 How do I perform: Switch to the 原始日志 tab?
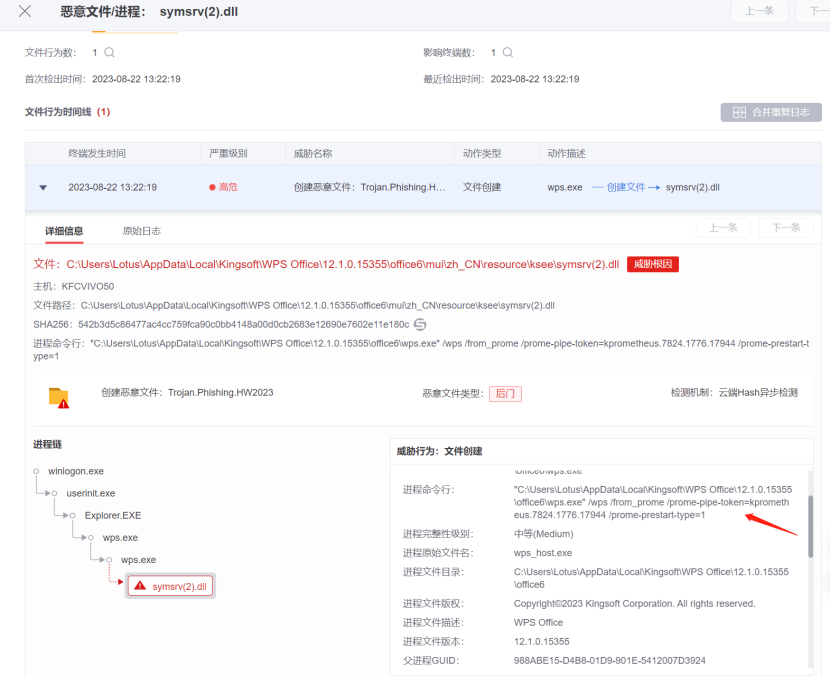[141, 231]
